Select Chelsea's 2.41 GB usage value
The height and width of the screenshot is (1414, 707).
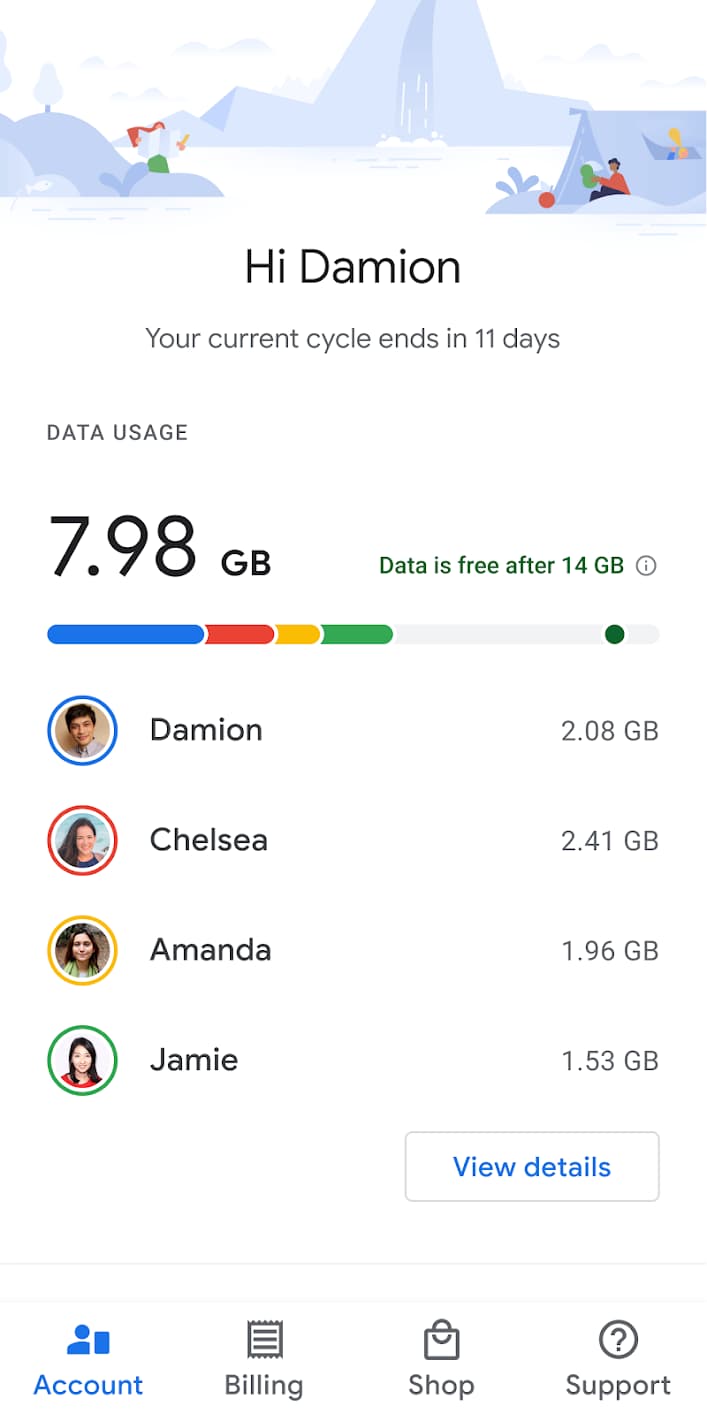(609, 841)
